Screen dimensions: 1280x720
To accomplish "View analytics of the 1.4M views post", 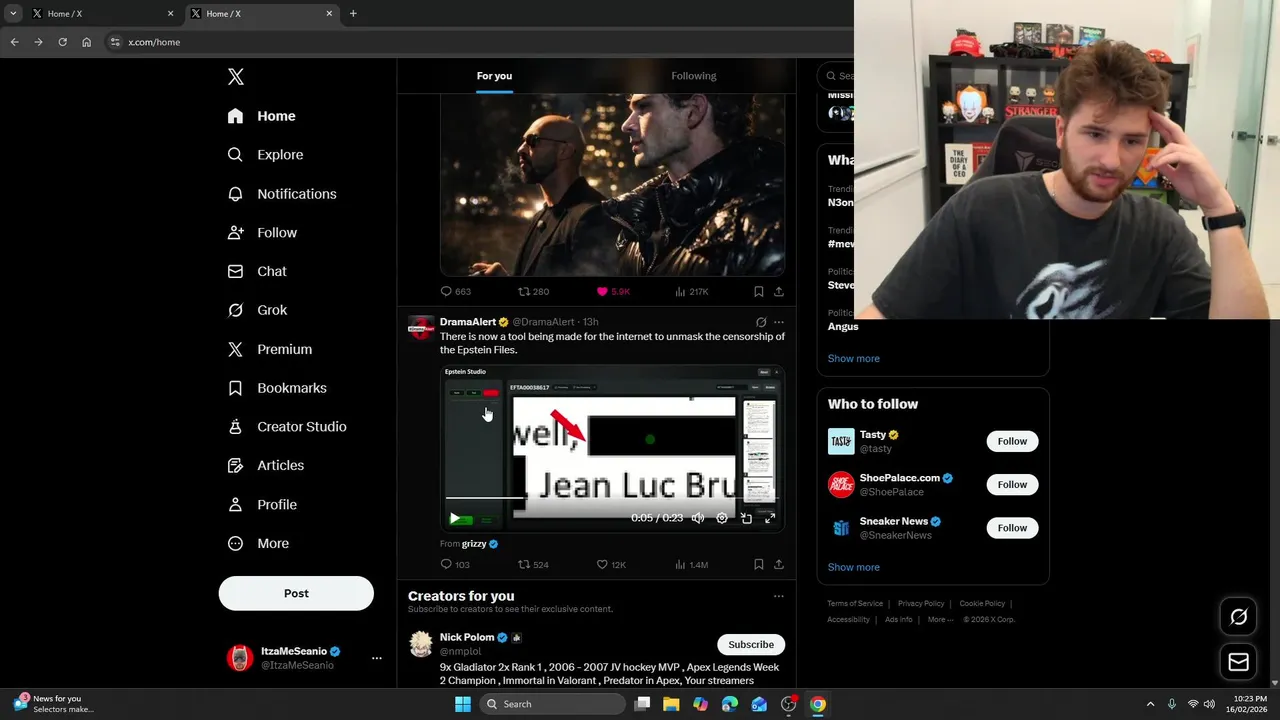I will [x=692, y=564].
